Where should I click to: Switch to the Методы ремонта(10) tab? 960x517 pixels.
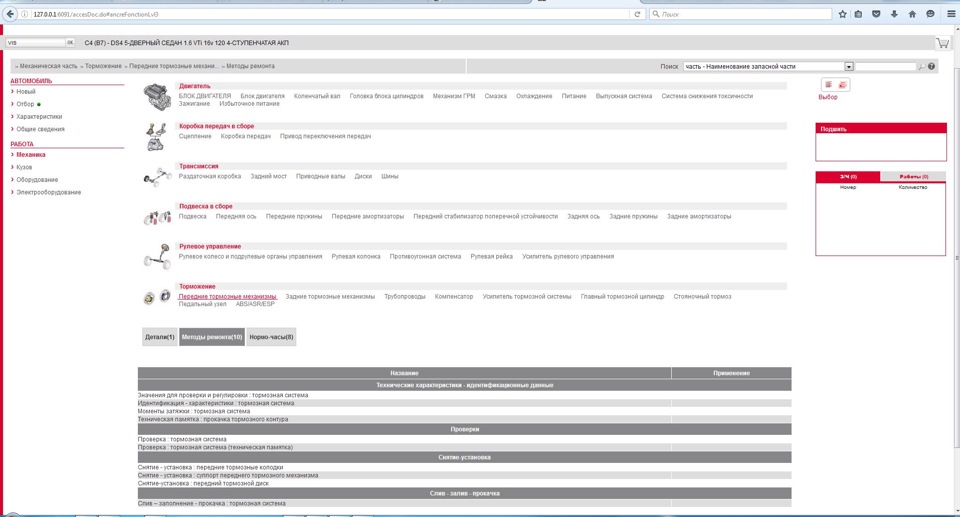[x=212, y=337]
